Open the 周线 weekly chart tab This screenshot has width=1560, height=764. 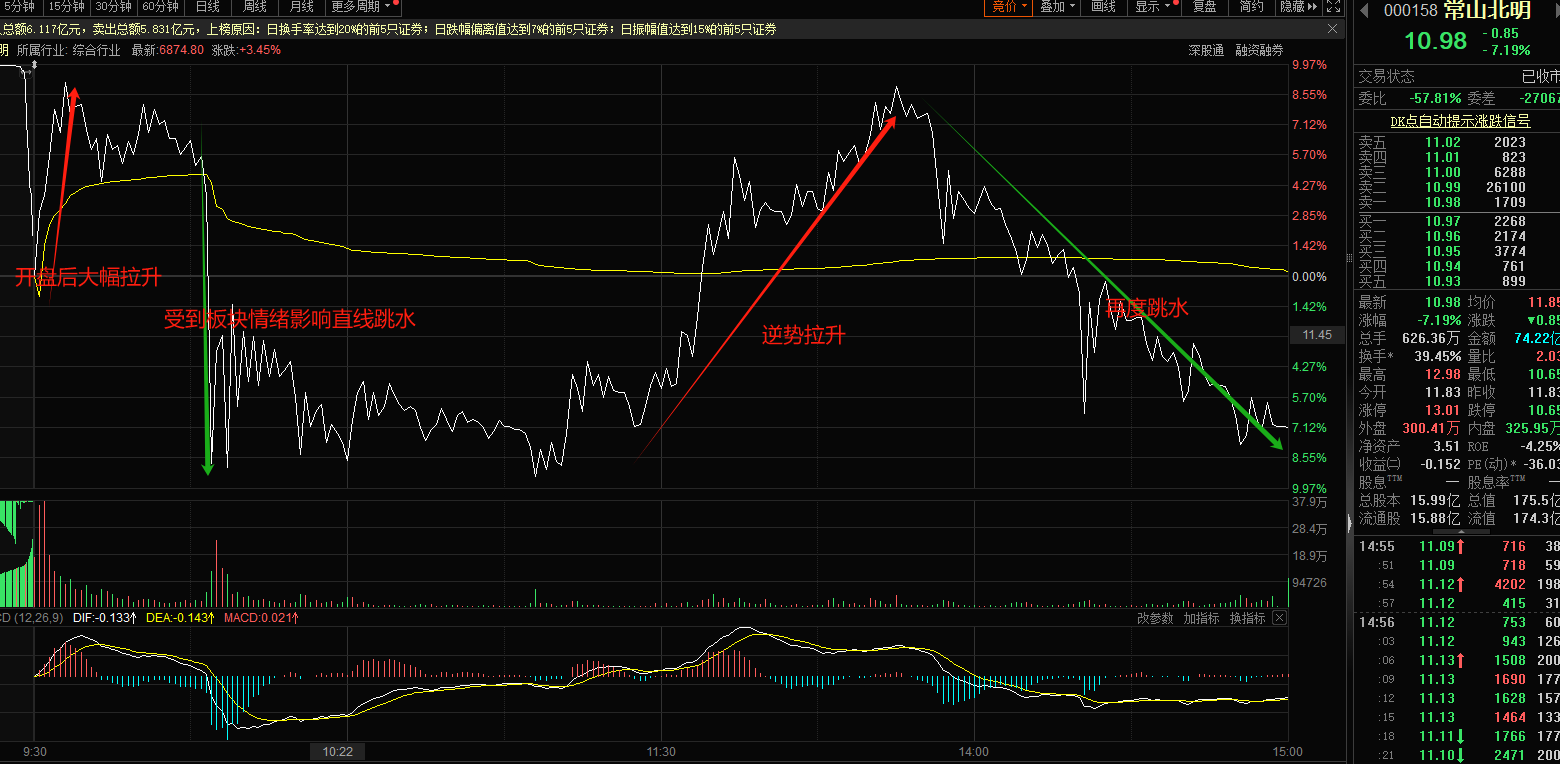point(255,6)
